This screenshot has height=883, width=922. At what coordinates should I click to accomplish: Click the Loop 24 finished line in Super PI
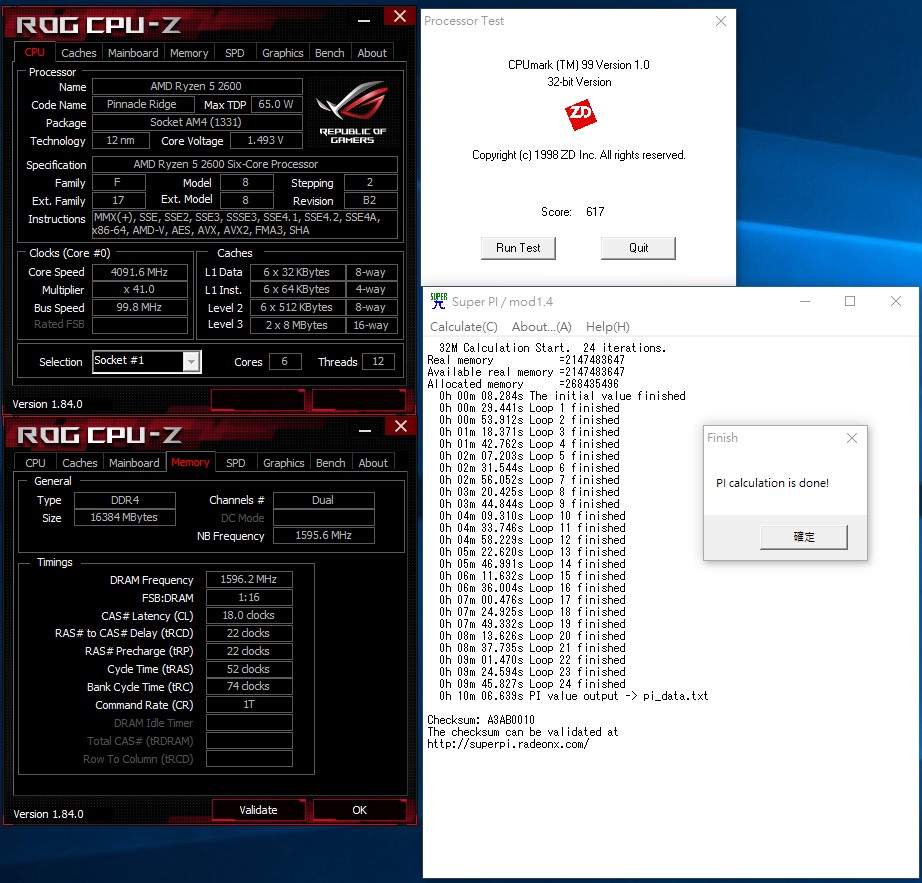[532, 684]
